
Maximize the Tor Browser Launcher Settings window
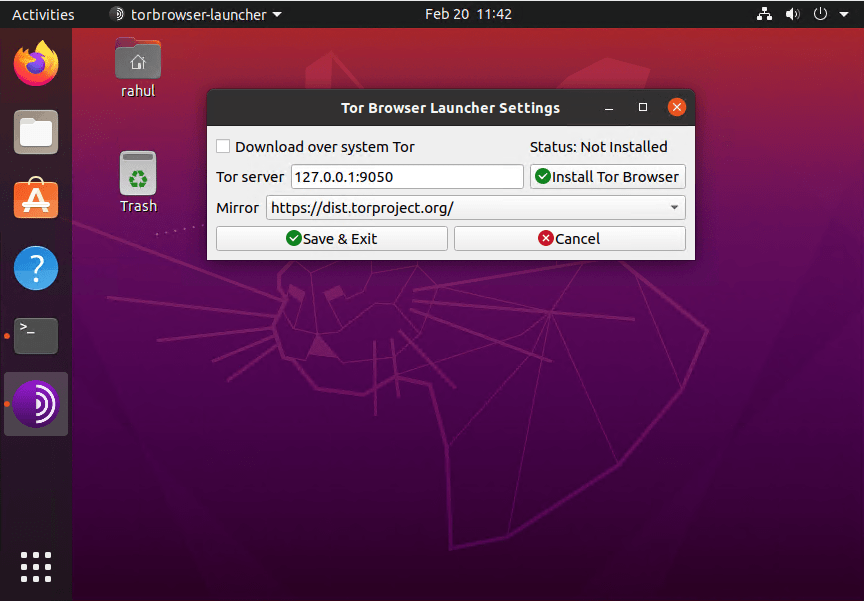pyautogui.click(x=642, y=107)
